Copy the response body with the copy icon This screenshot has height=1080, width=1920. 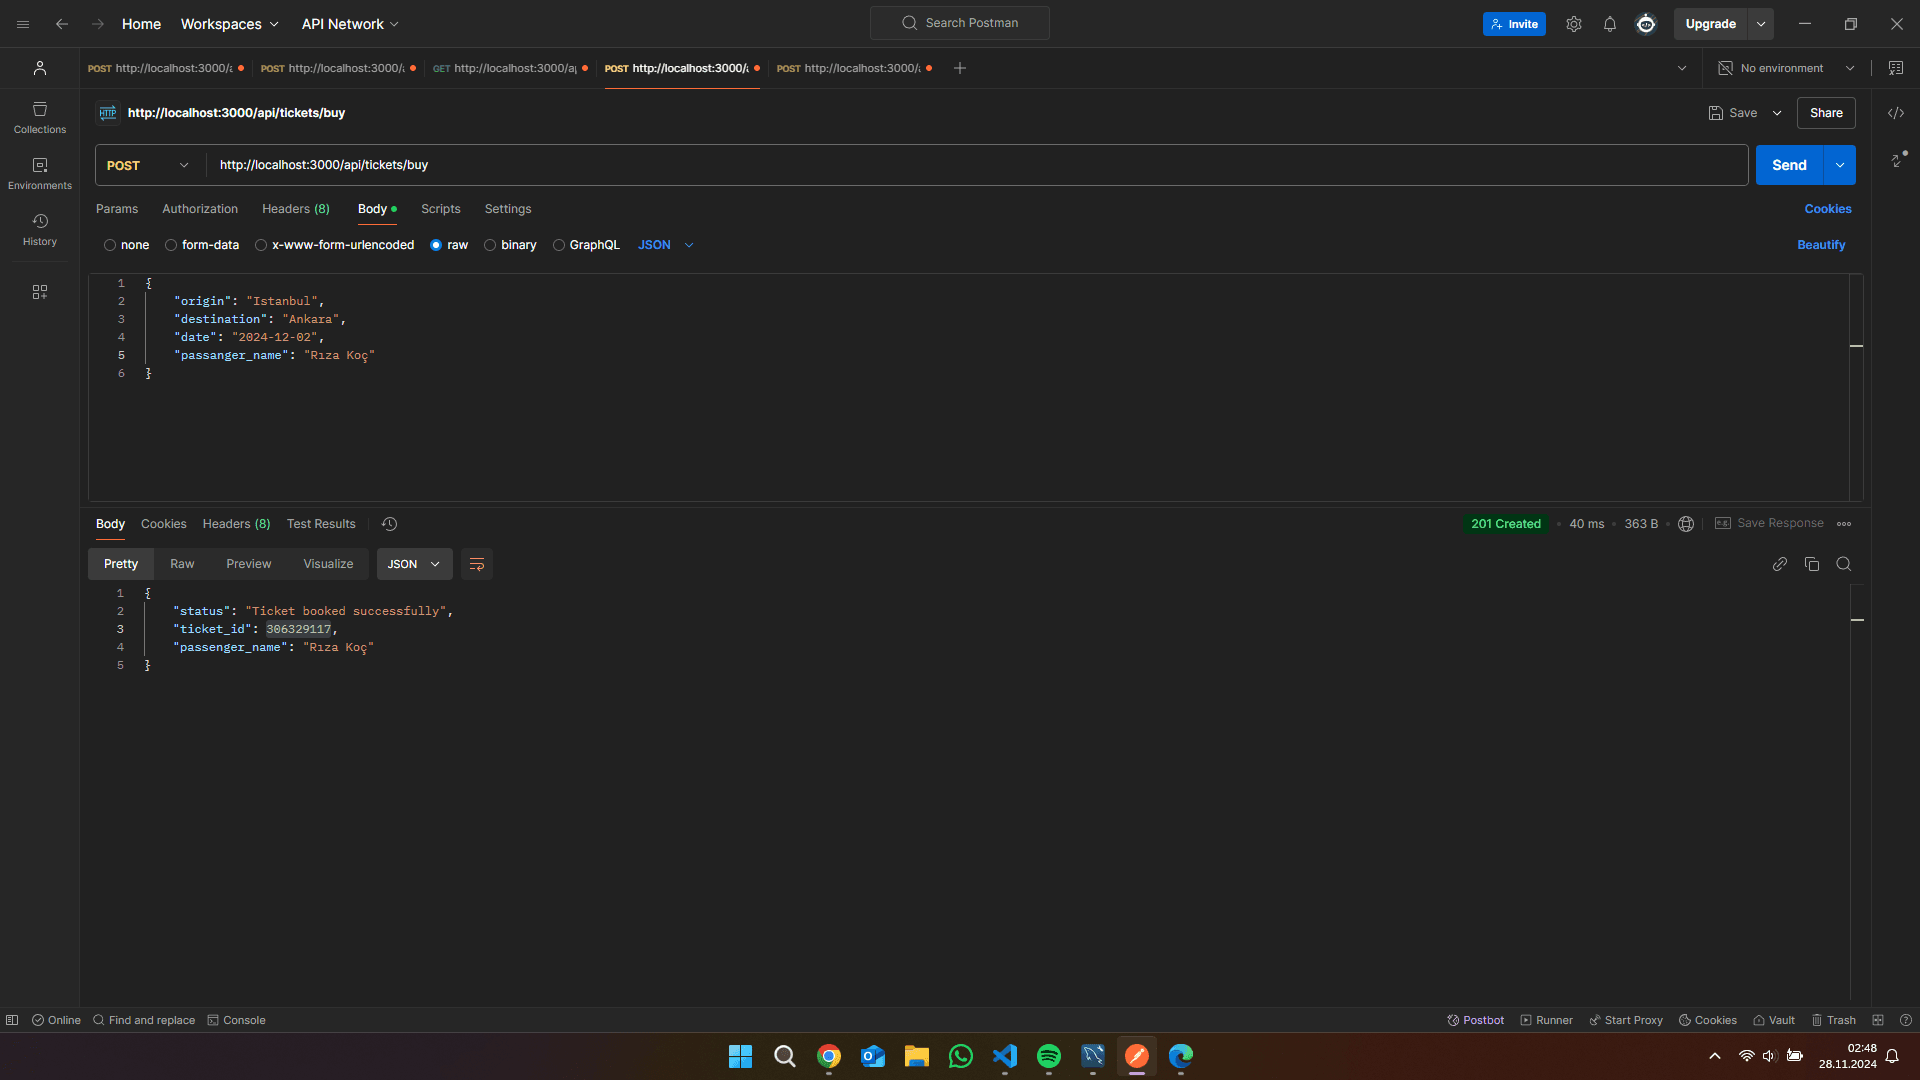[x=1811, y=564]
